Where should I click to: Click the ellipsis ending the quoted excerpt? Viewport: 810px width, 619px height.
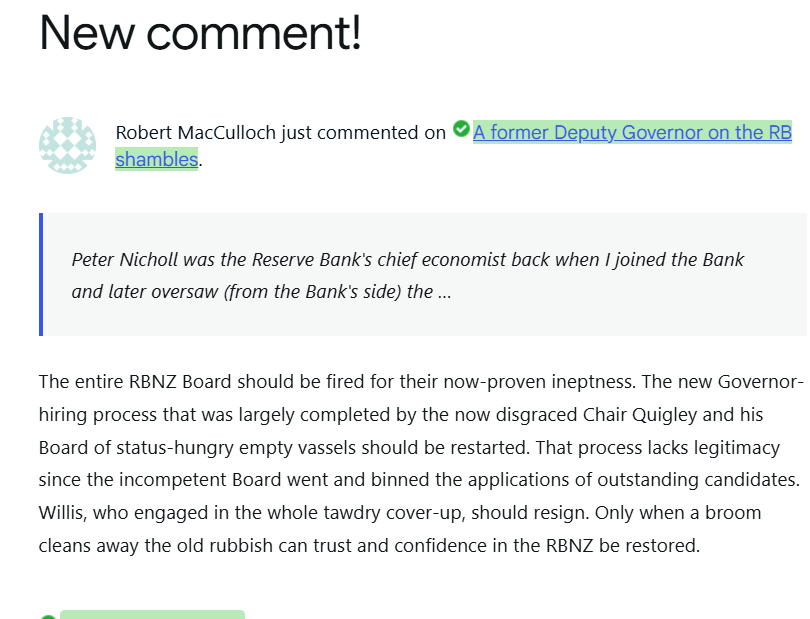click(444, 292)
